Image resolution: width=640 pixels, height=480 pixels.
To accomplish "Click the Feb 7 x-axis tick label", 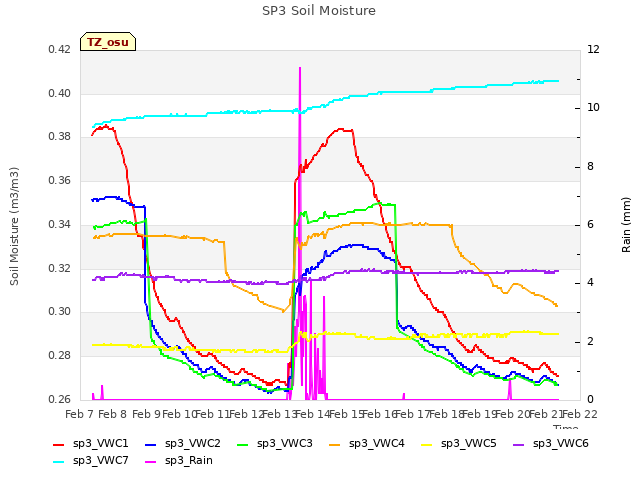I will pyautogui.click(x=79, y=414).
